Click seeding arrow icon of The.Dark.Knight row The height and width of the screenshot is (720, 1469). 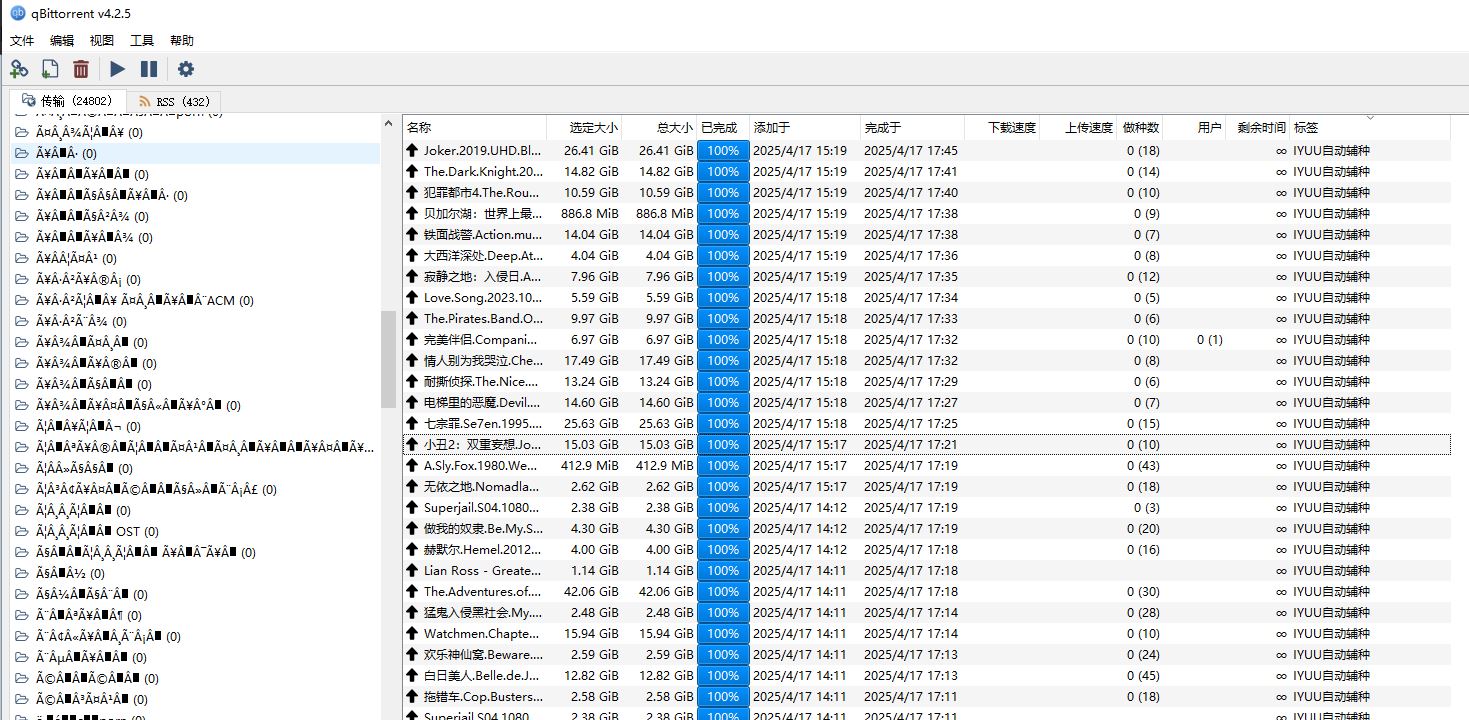pyautogui.click(x=412, y=171)
